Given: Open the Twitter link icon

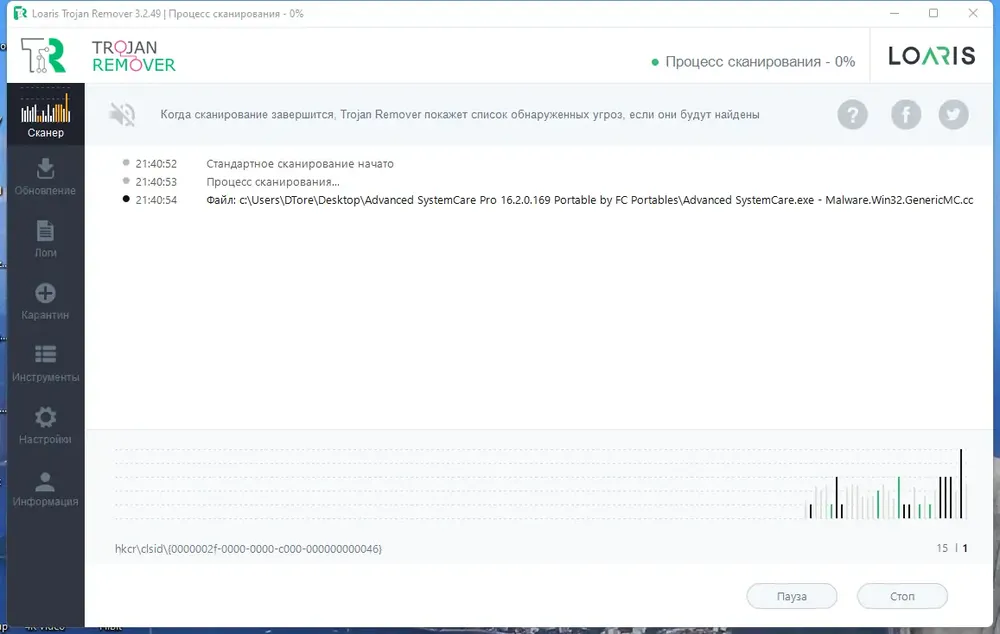Looking at the screenshot, I should pos(953,115).
